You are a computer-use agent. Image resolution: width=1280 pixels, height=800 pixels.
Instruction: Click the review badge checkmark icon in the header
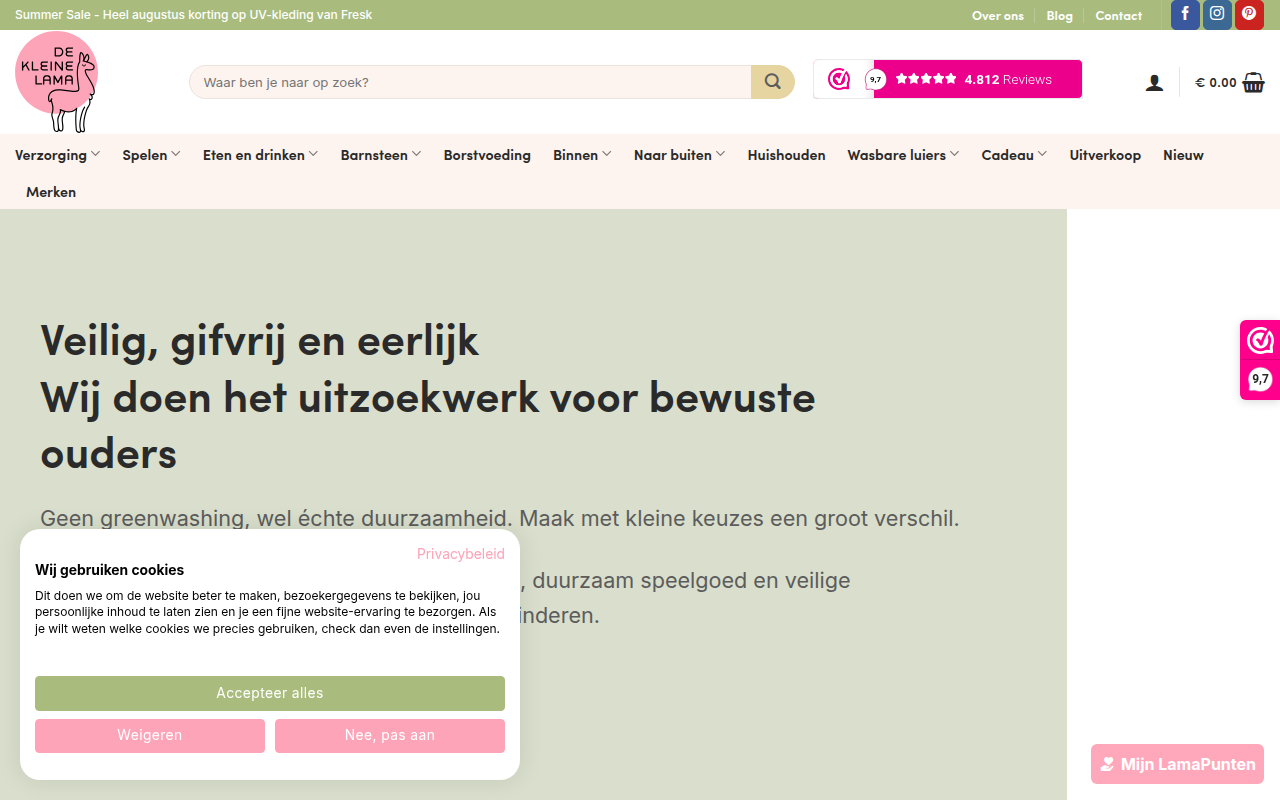point(838,79)
